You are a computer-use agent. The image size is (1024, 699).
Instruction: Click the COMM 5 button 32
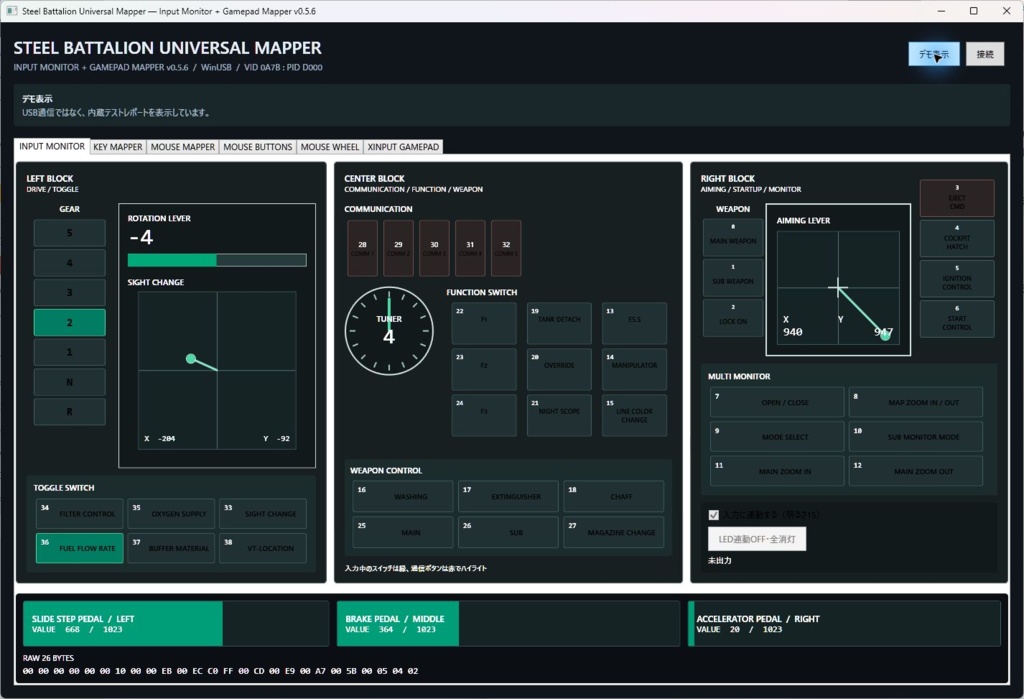click(x=506, y=248)
